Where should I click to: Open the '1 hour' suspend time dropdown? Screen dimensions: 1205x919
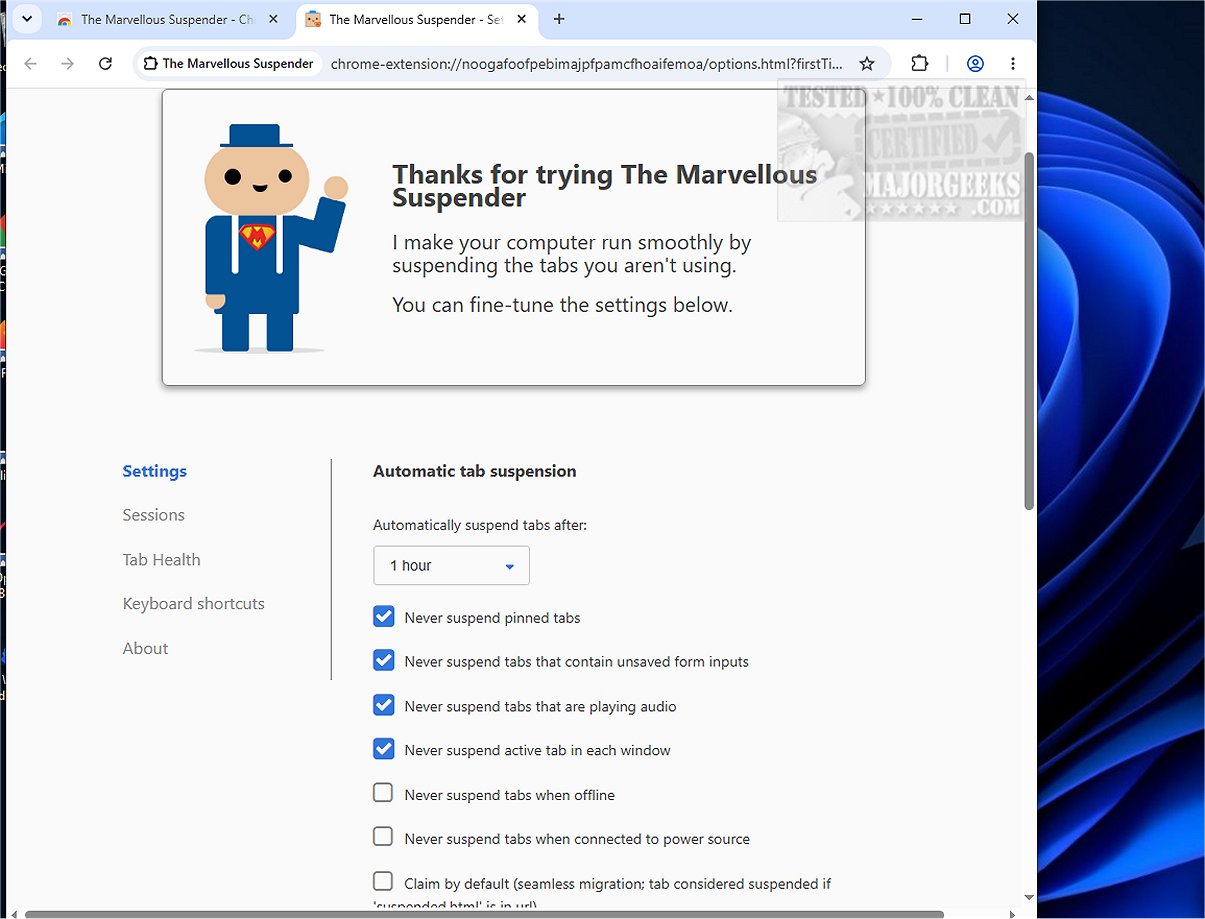(x=451, y=565)
